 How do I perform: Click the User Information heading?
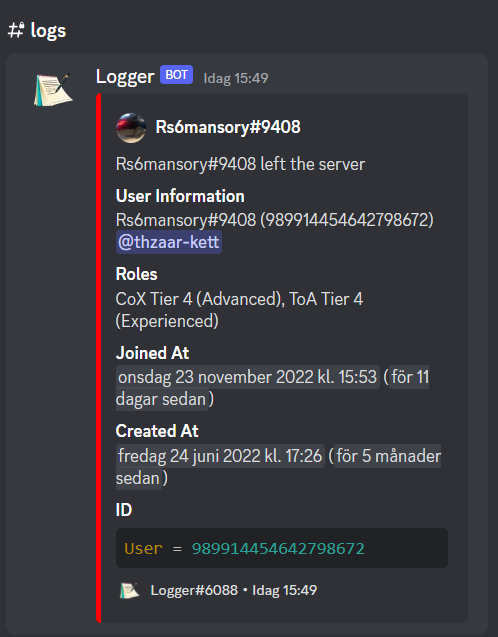click(x=180, y=196)
